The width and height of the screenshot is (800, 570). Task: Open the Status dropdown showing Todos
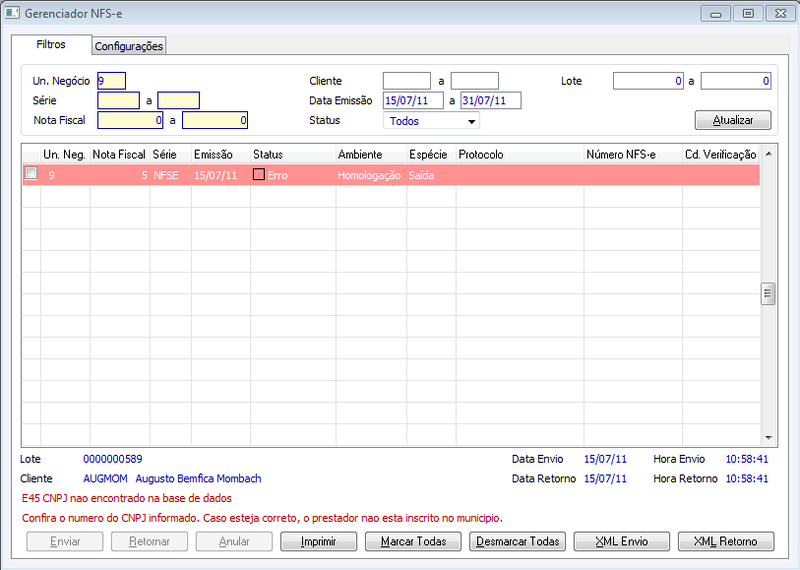pos(431,121)
